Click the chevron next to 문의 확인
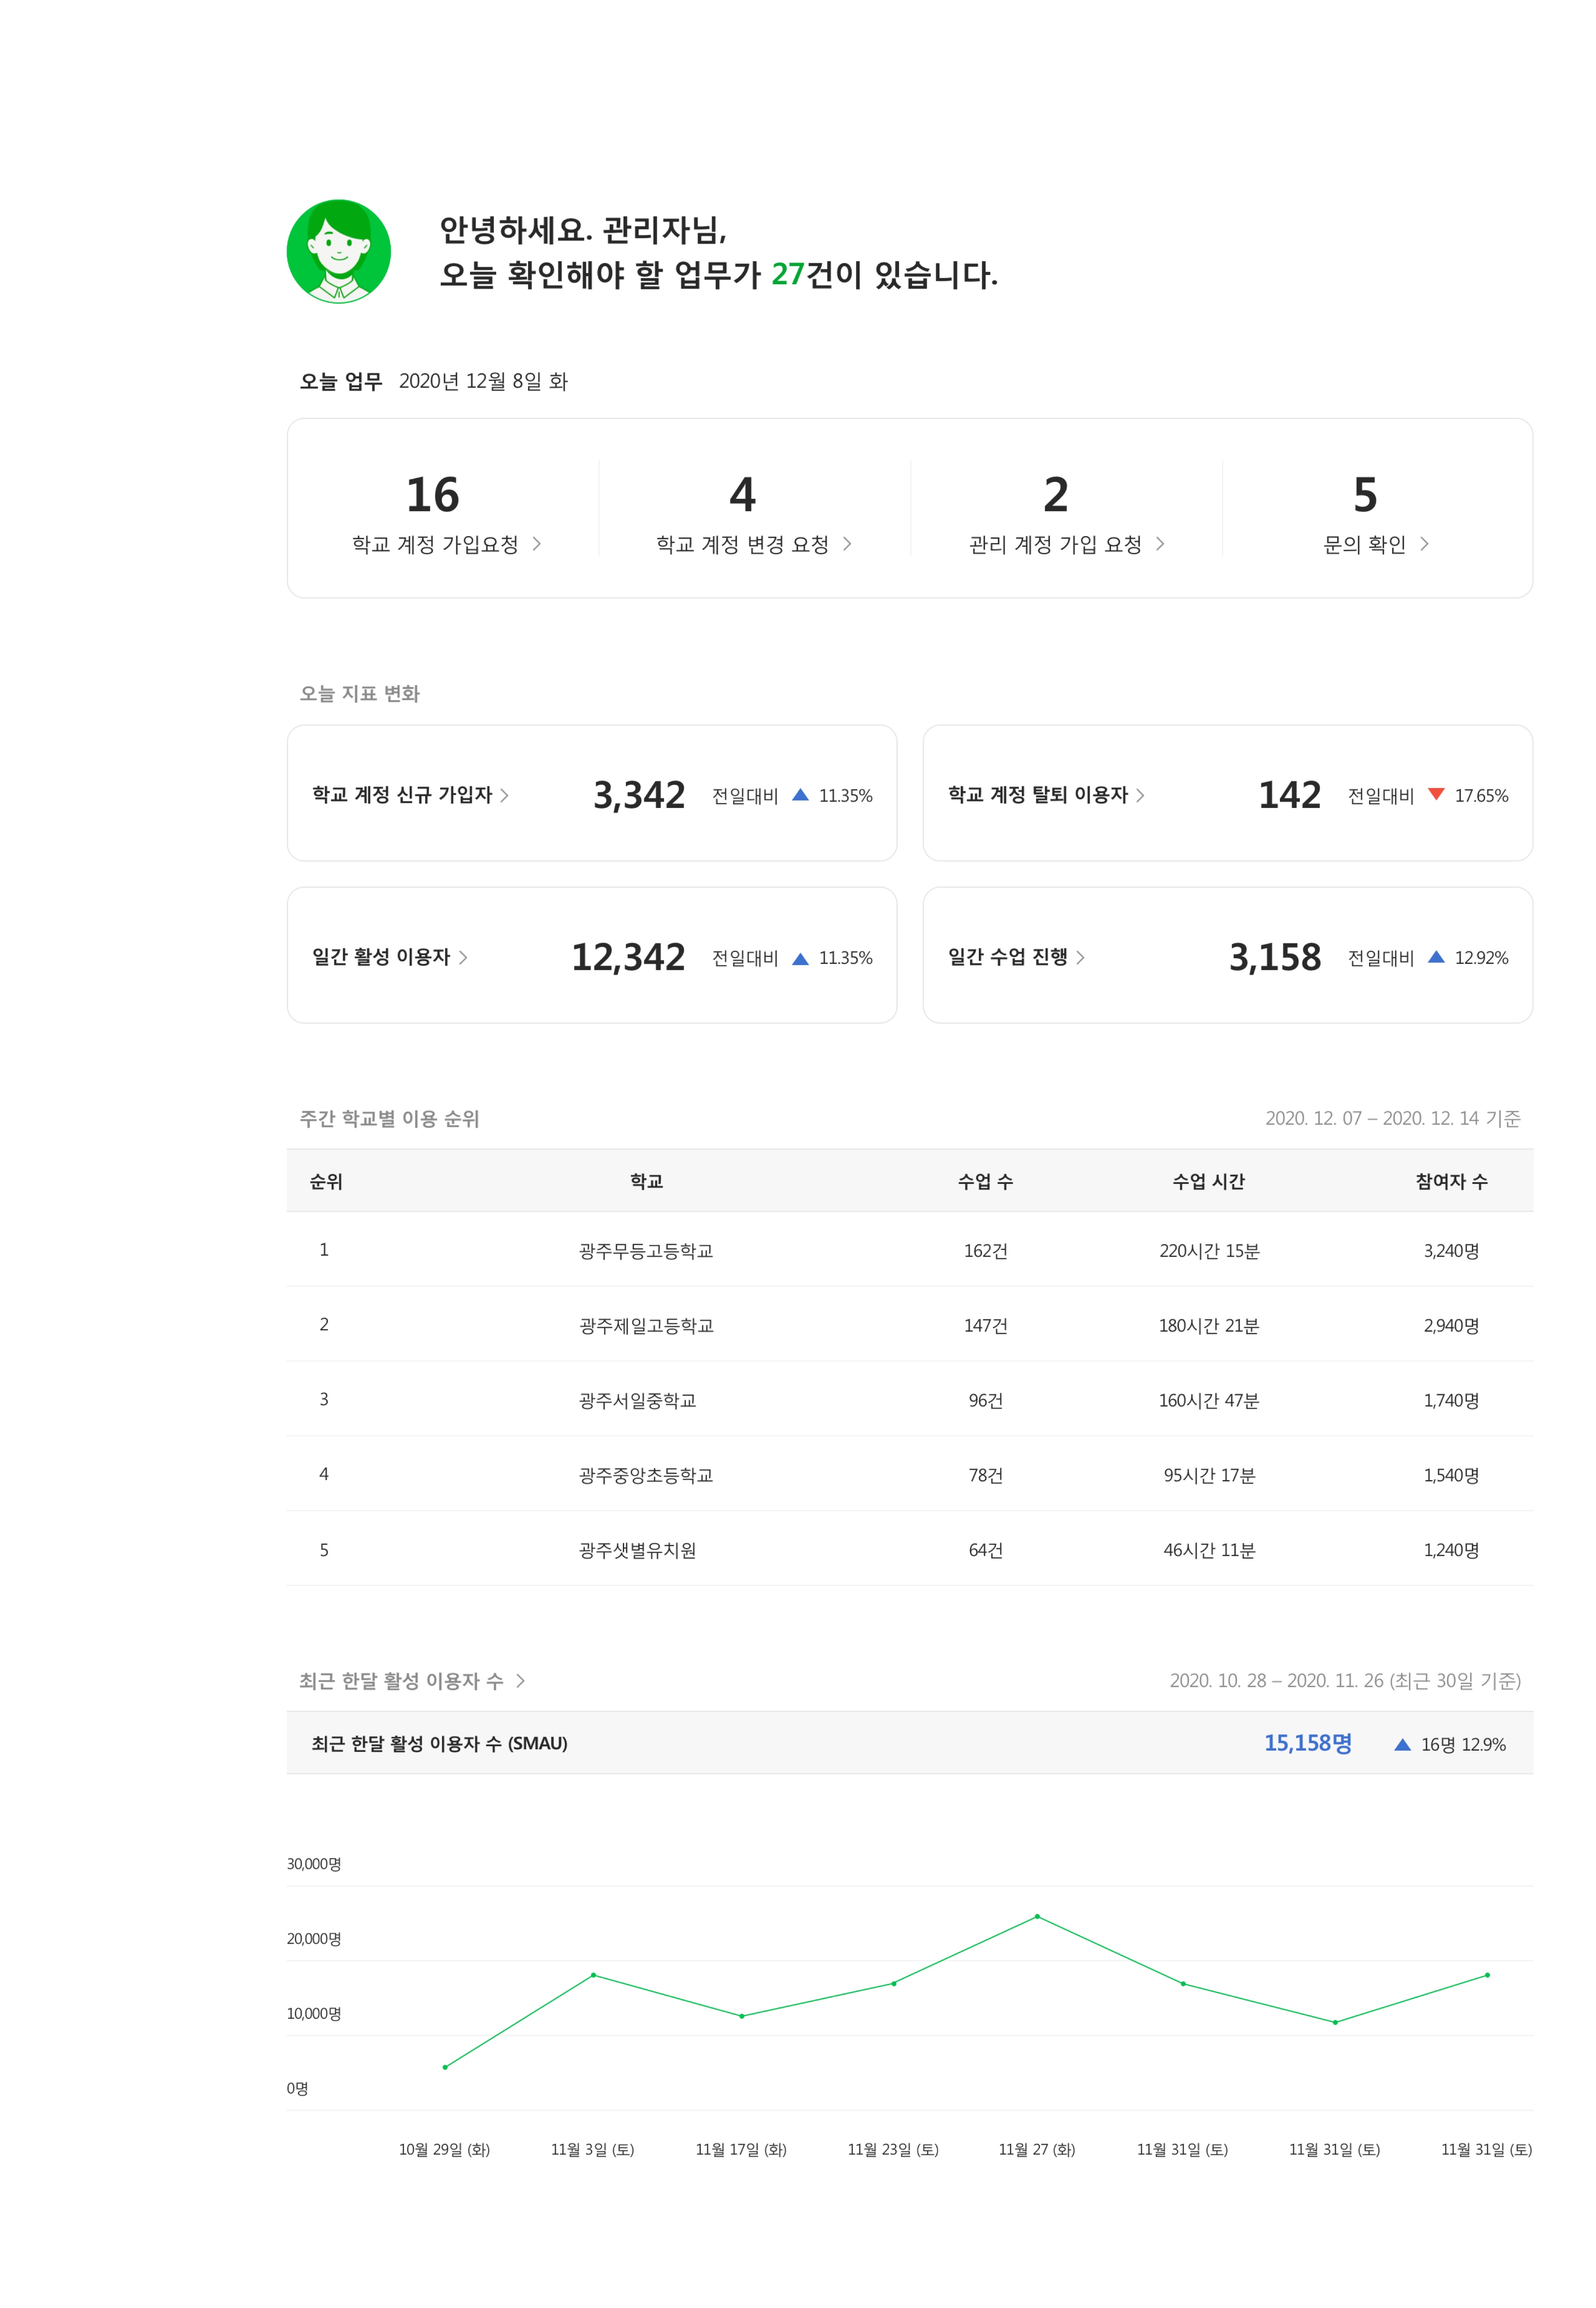The image size is (1596, 2308). tap(1424, 544)
